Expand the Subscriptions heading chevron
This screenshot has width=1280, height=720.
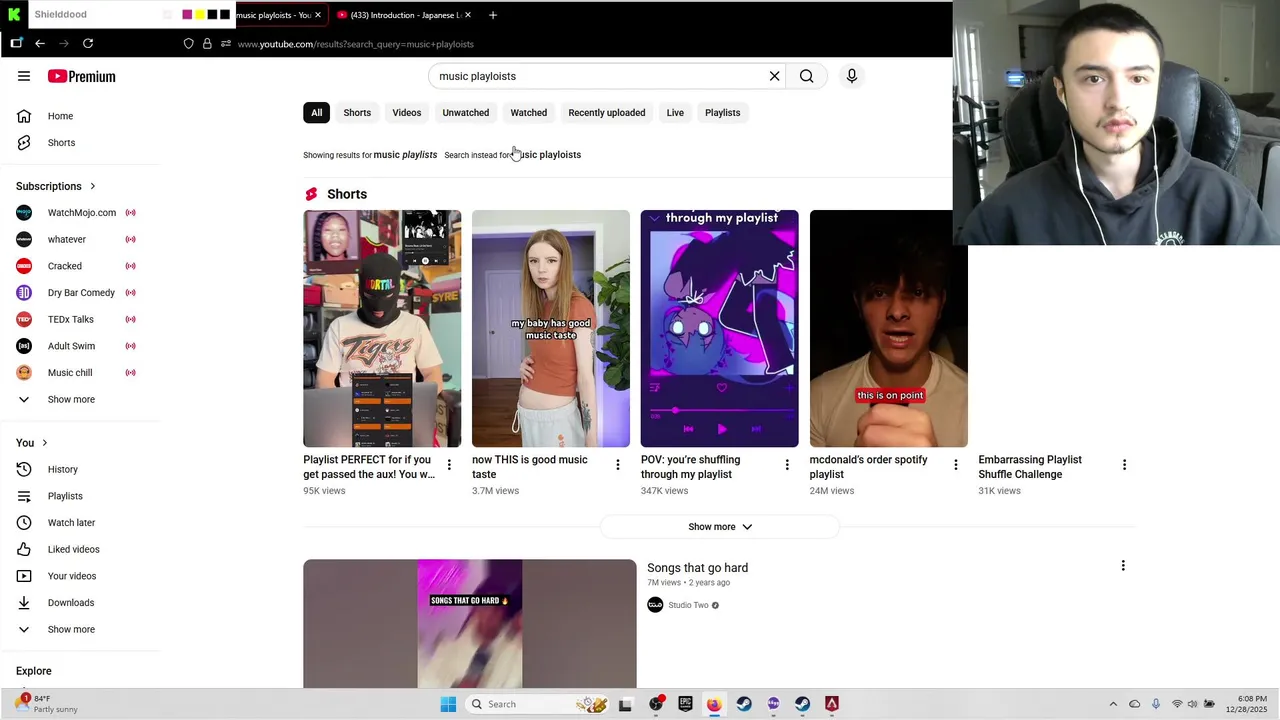(x=93, y=186)
